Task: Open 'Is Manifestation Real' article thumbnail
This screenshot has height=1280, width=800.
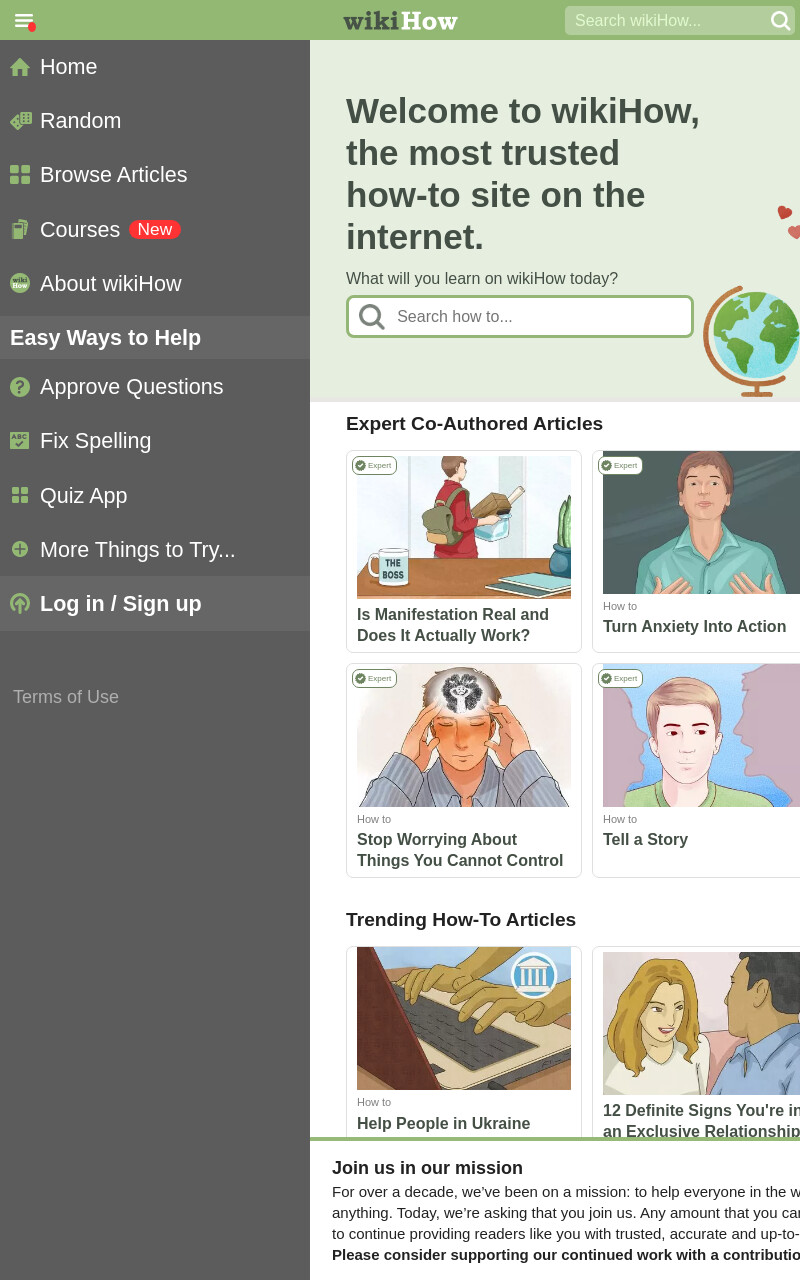Action: click(x=464, y=527)
